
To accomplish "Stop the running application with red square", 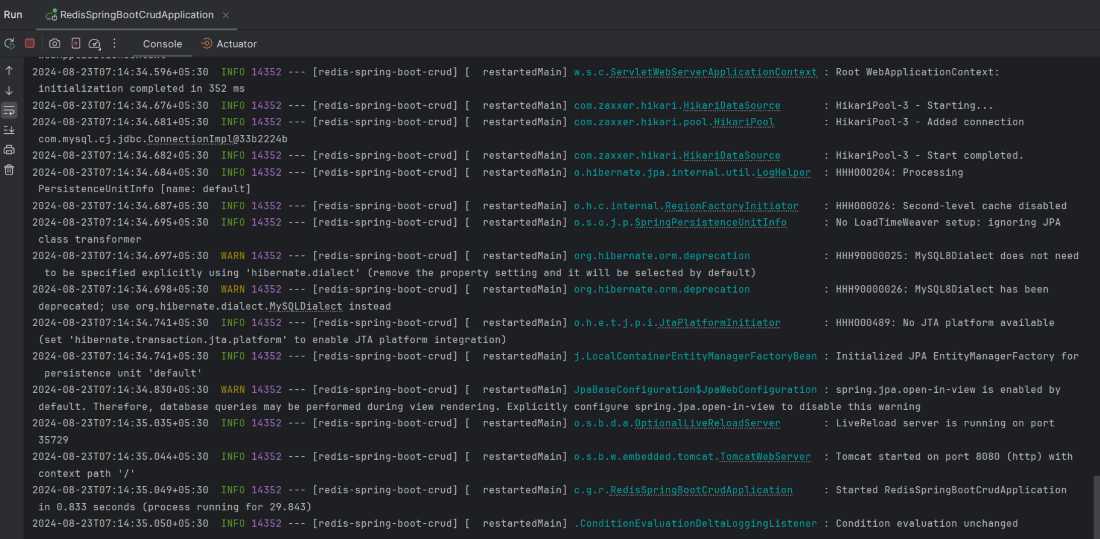I will tap(29, 44).
